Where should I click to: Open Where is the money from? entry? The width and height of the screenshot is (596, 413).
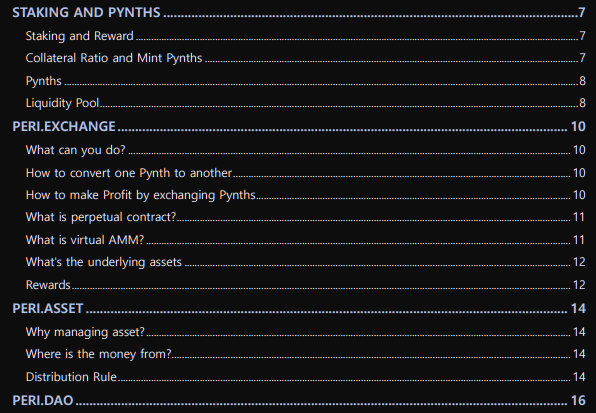point(98,354)
